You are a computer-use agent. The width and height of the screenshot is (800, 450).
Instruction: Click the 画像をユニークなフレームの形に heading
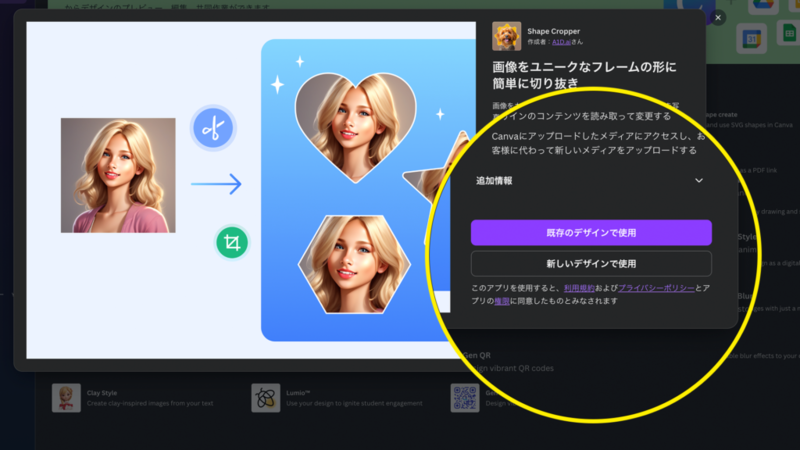click(x=584, y=67)
